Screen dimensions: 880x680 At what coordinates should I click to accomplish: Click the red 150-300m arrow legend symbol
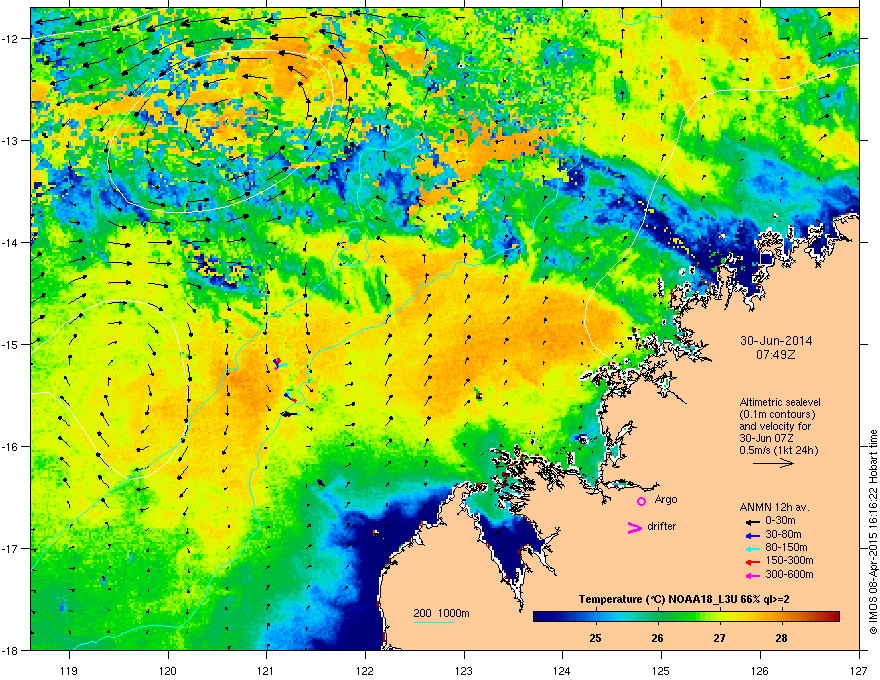pos(753,562)
